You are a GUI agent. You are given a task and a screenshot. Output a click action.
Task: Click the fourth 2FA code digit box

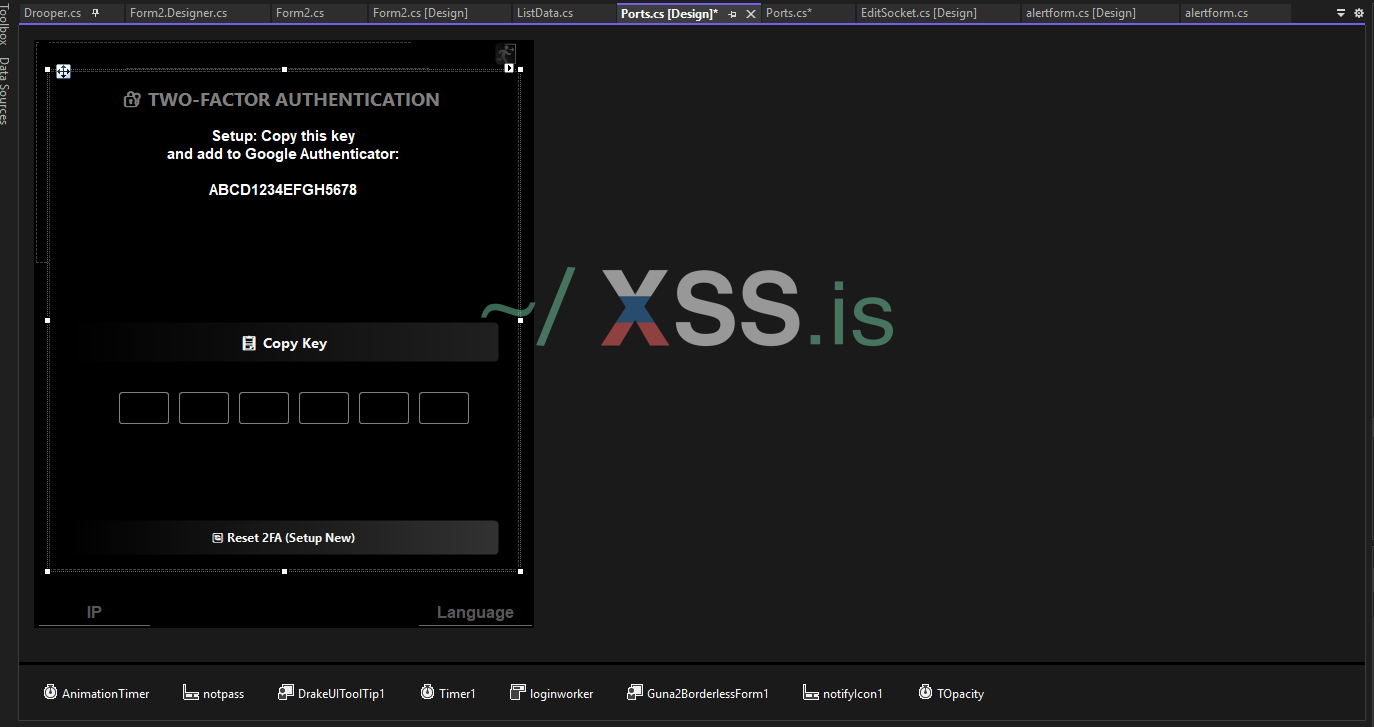[324, 408]
